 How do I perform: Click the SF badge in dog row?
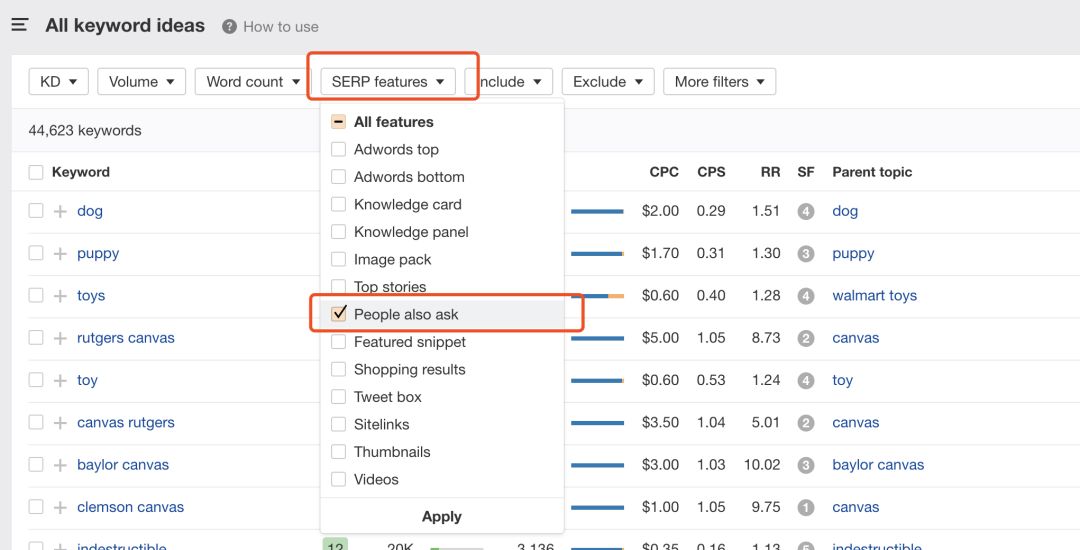click(x=806, y=211)
